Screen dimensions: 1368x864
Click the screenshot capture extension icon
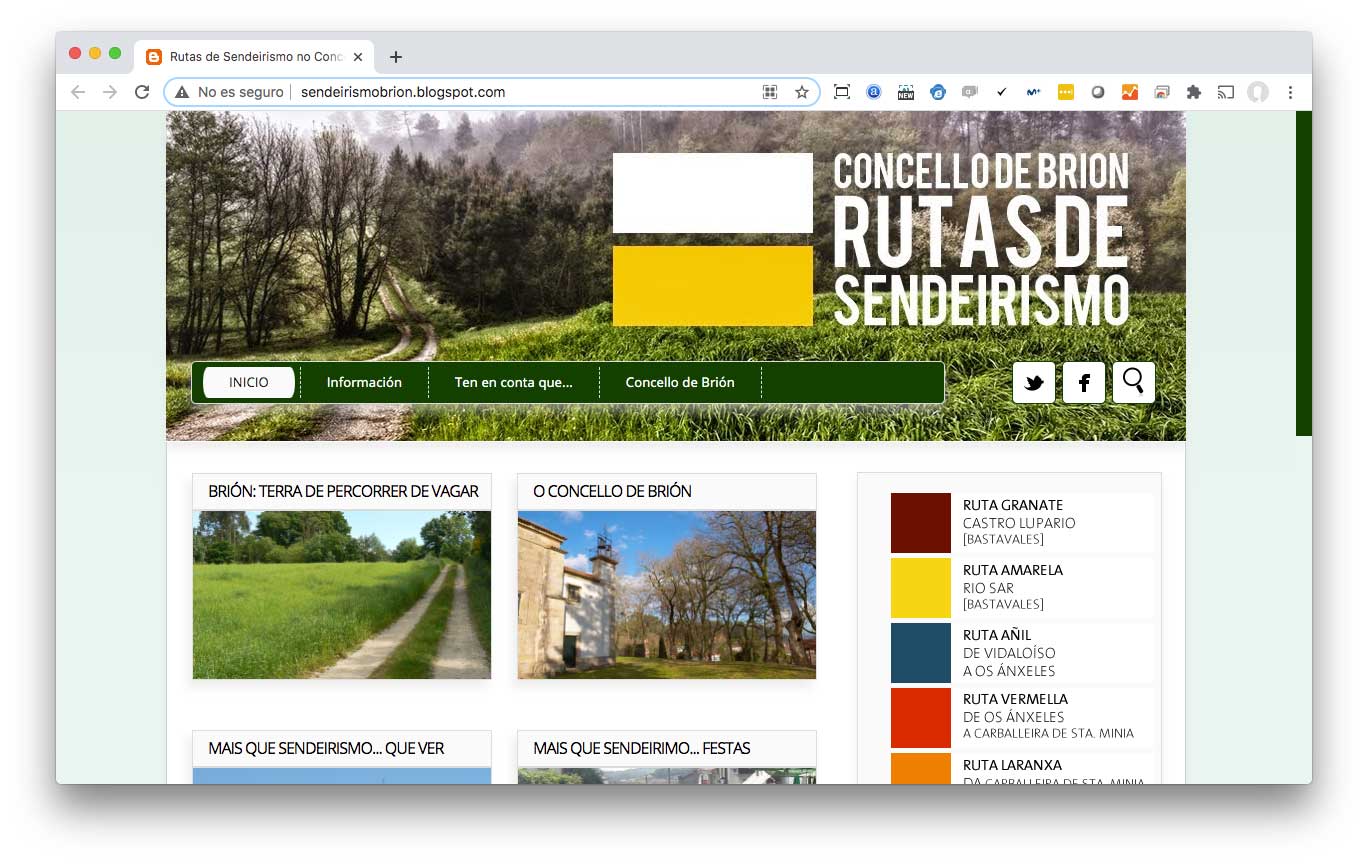842,92
